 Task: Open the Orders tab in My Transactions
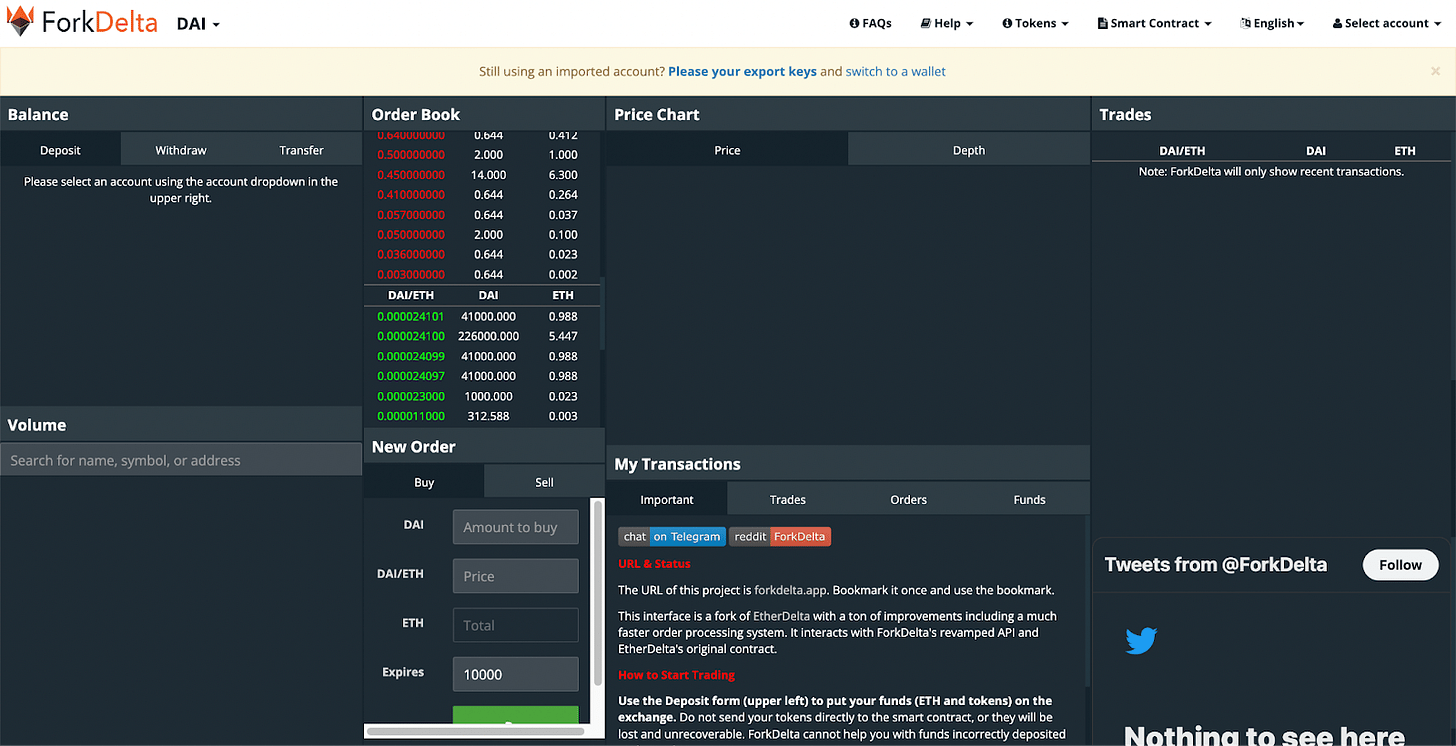[909, 499]
